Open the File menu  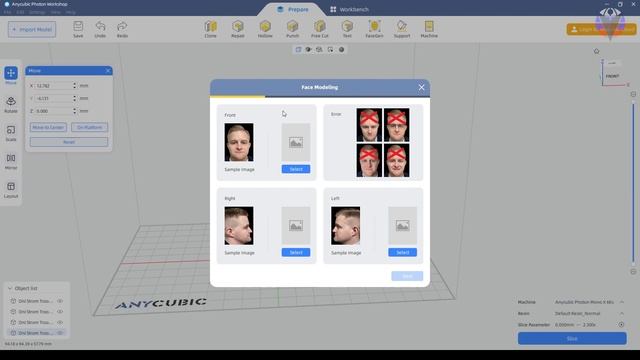[x=7, y=12]
